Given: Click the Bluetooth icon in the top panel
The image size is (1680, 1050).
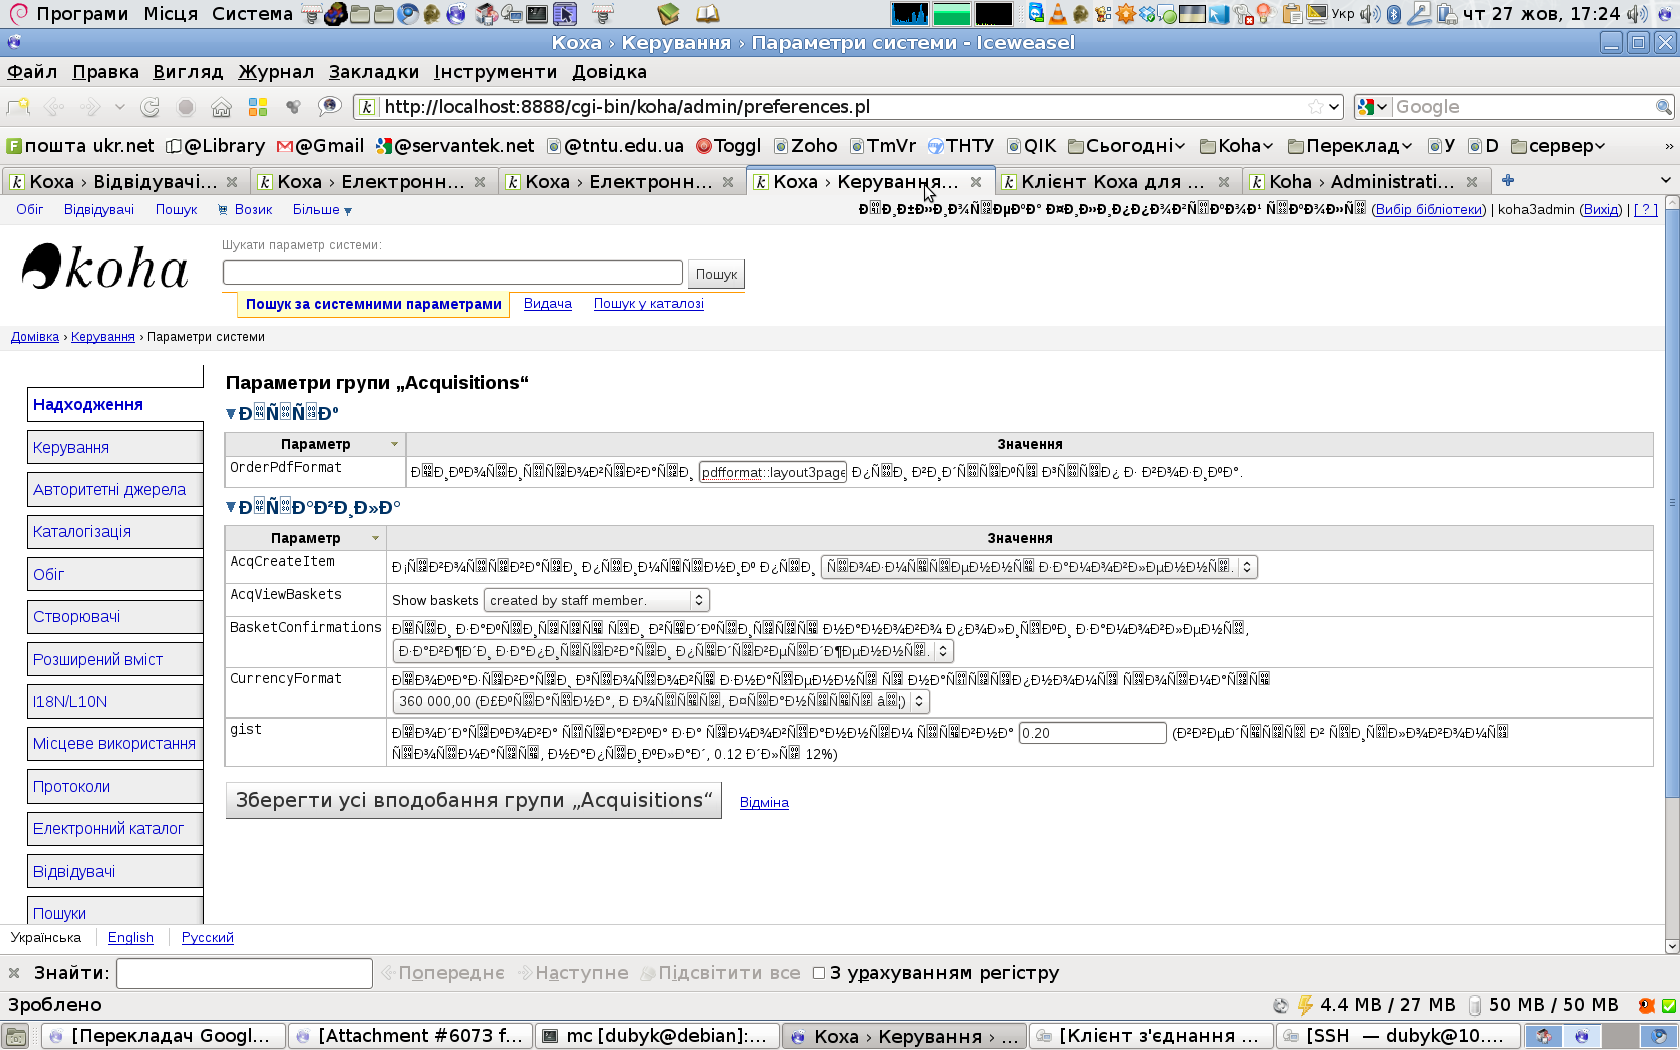Looking at the screenshot, I should coord(1394,14).
